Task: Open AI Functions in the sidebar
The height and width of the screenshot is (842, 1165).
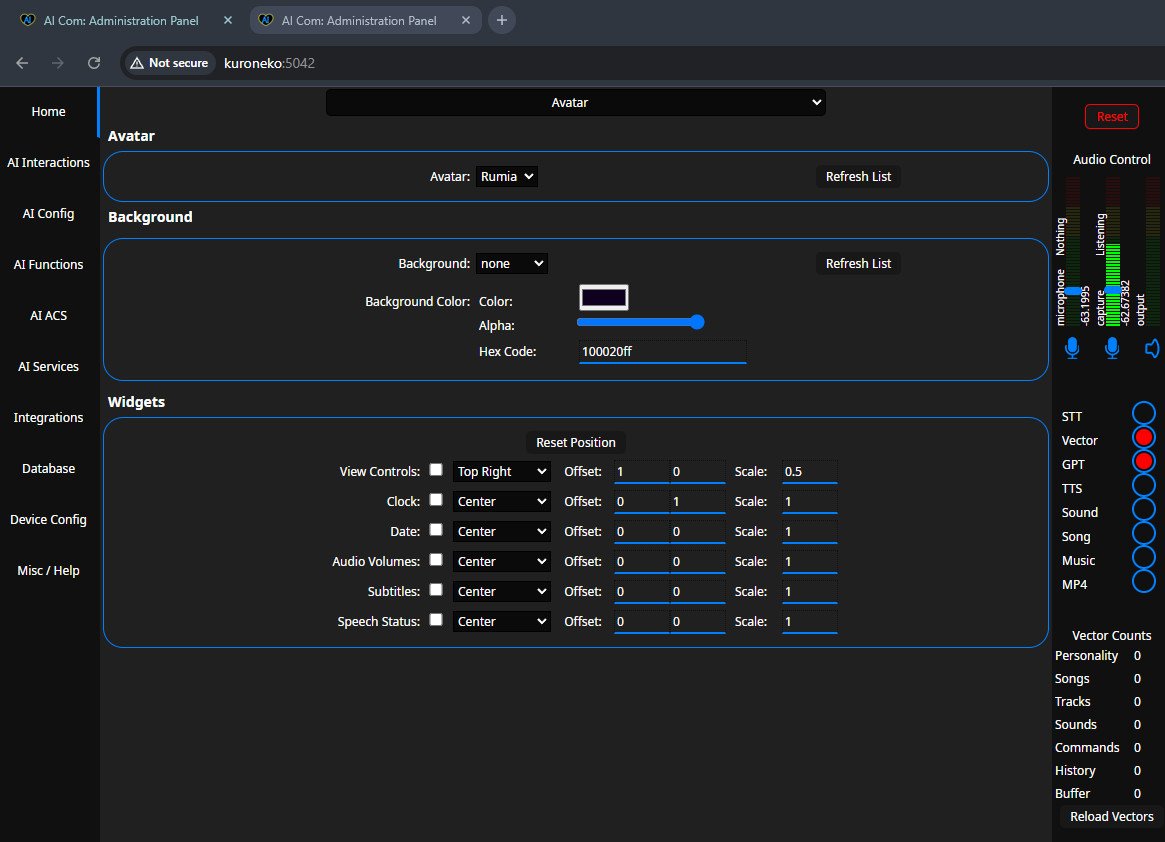Action: coord(48,265)
